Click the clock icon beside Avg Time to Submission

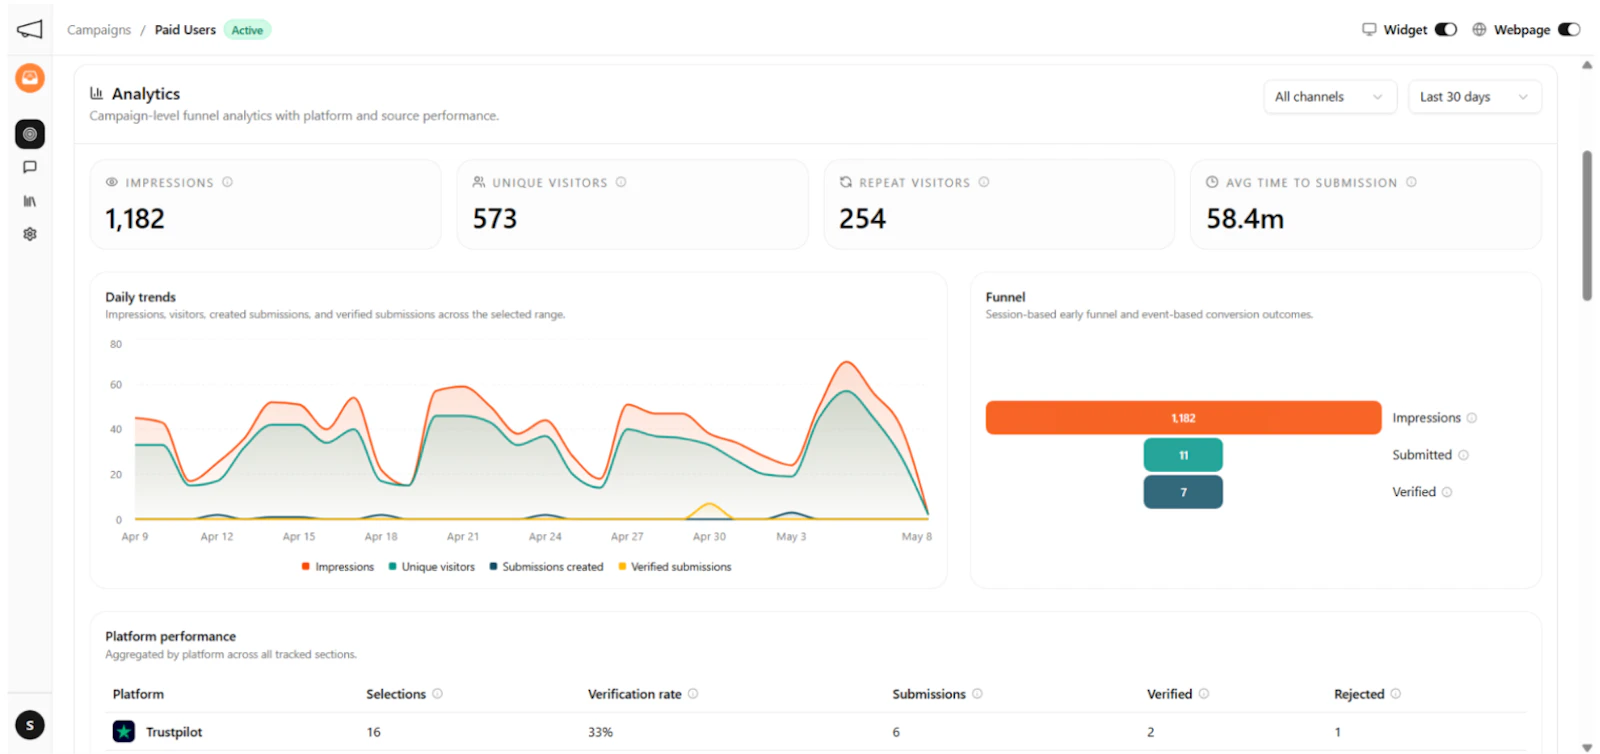(x=1212, y=182)
